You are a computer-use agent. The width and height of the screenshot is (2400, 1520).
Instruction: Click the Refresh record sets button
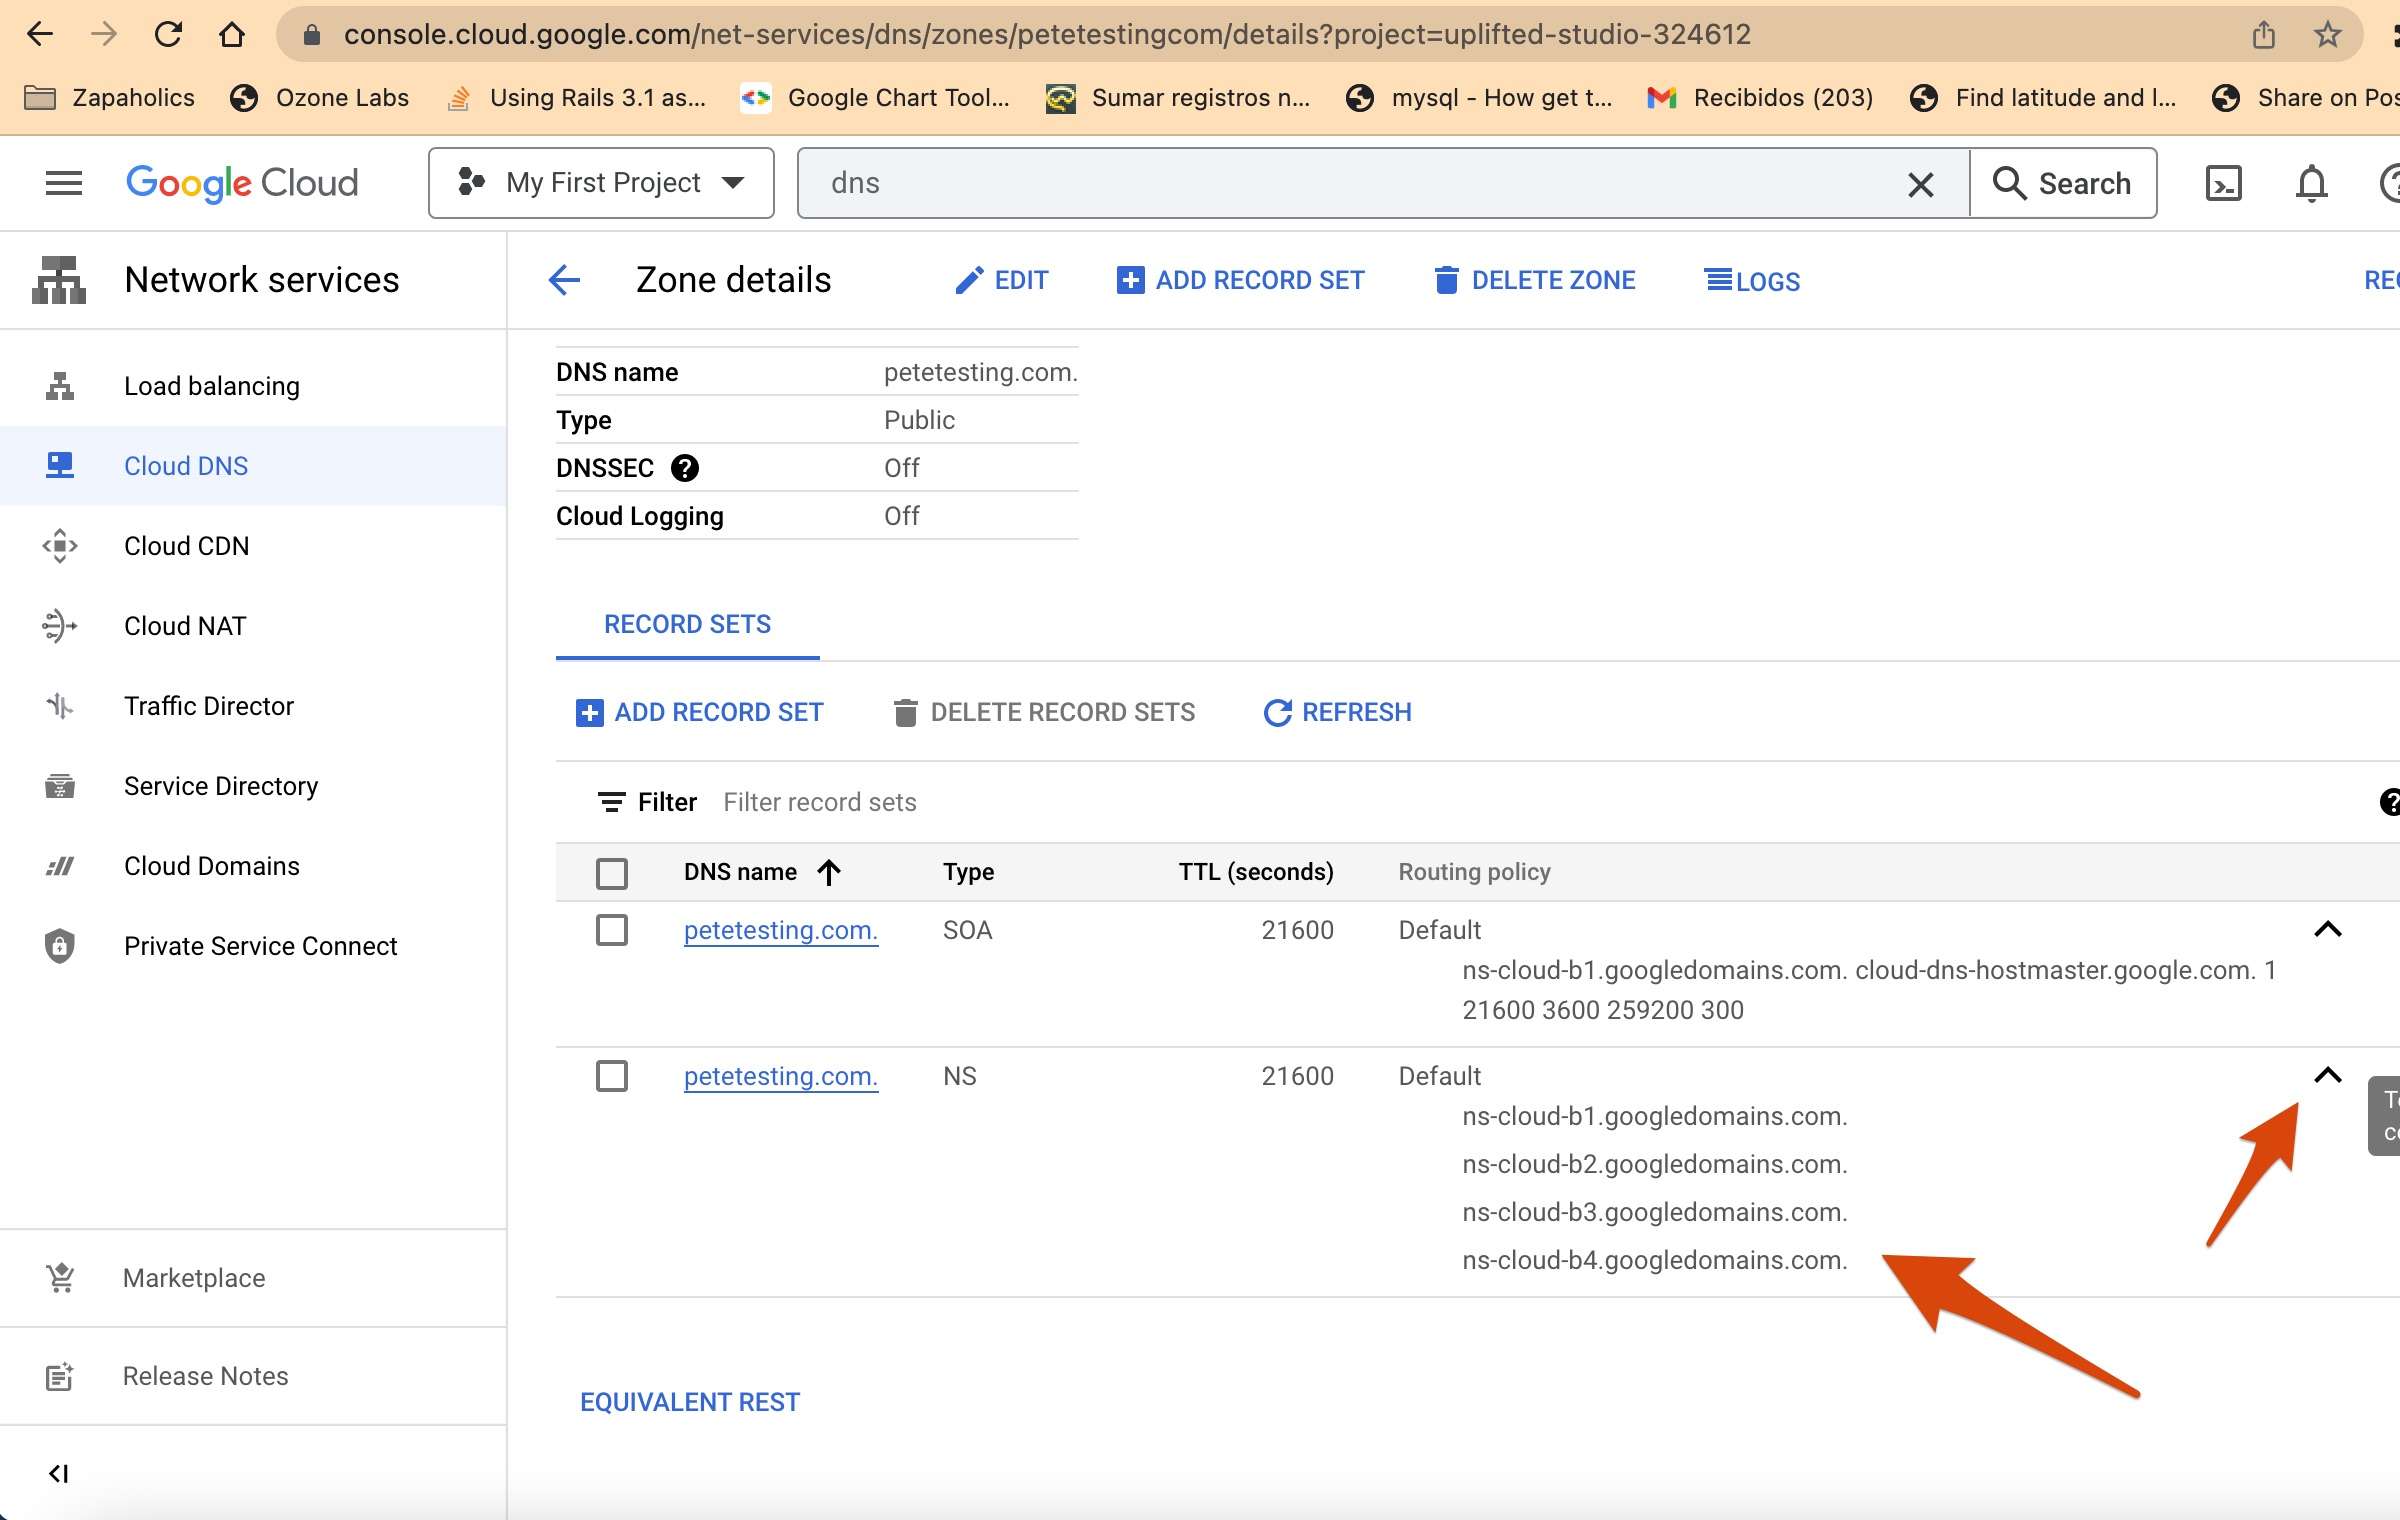pyautogui.click(x=1338, y=713)
